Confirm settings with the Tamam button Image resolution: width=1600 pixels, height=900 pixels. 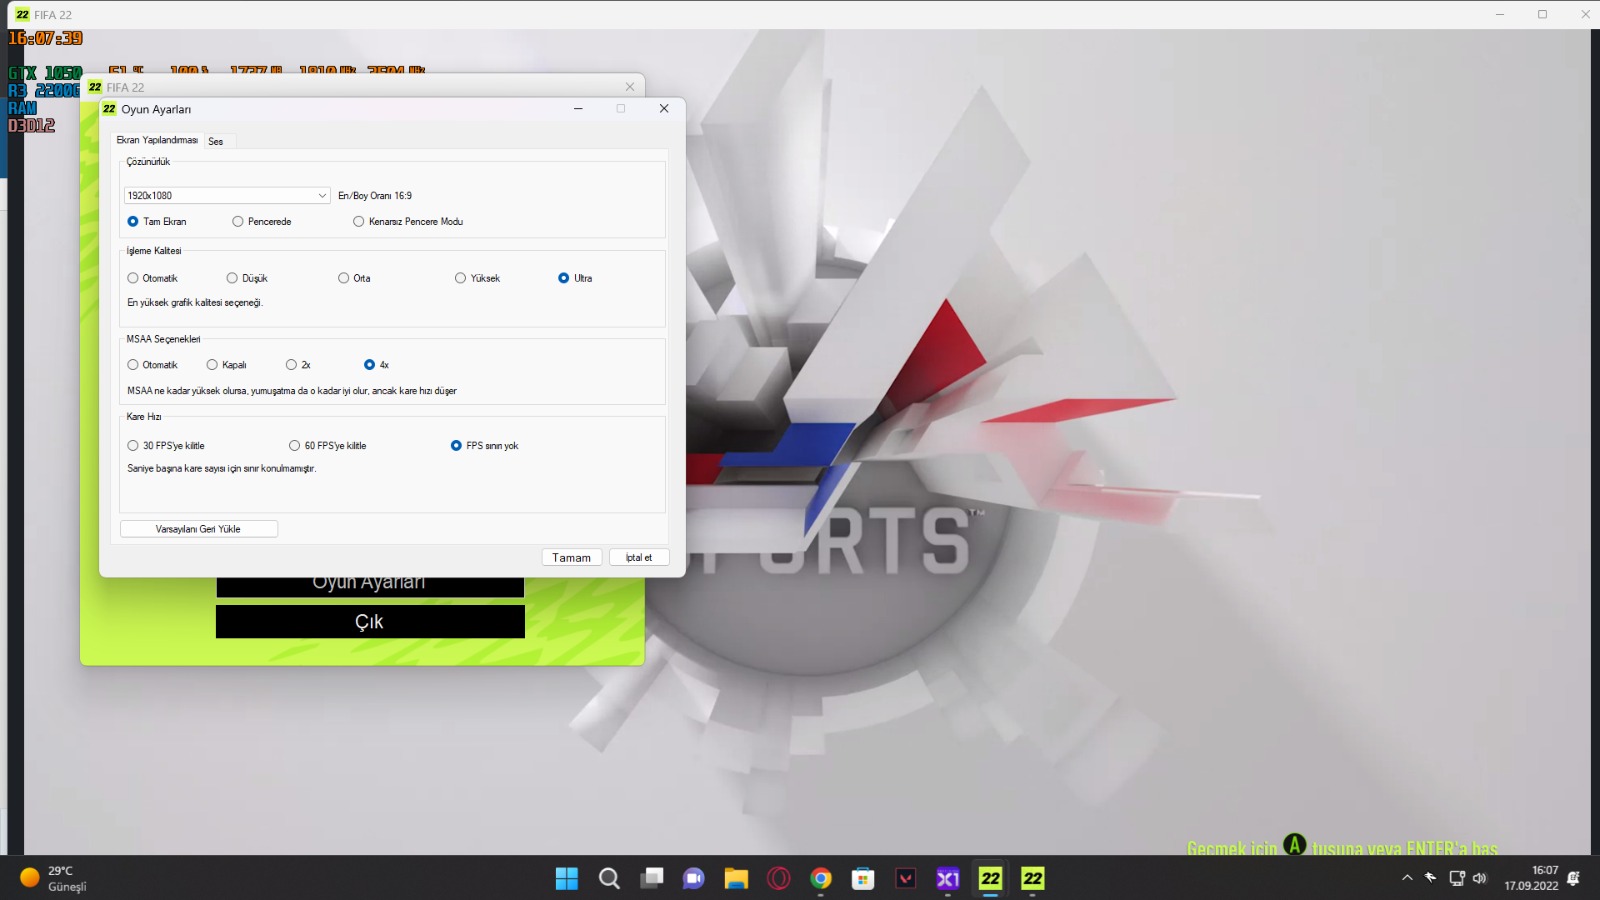572,558
